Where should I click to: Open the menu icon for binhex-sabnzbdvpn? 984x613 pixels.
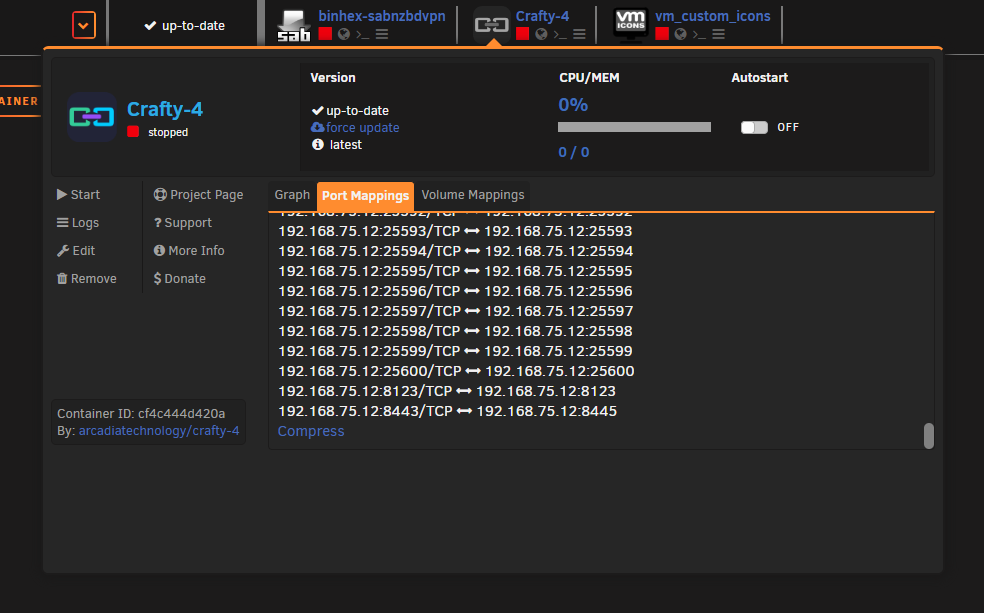pos(382,35)
